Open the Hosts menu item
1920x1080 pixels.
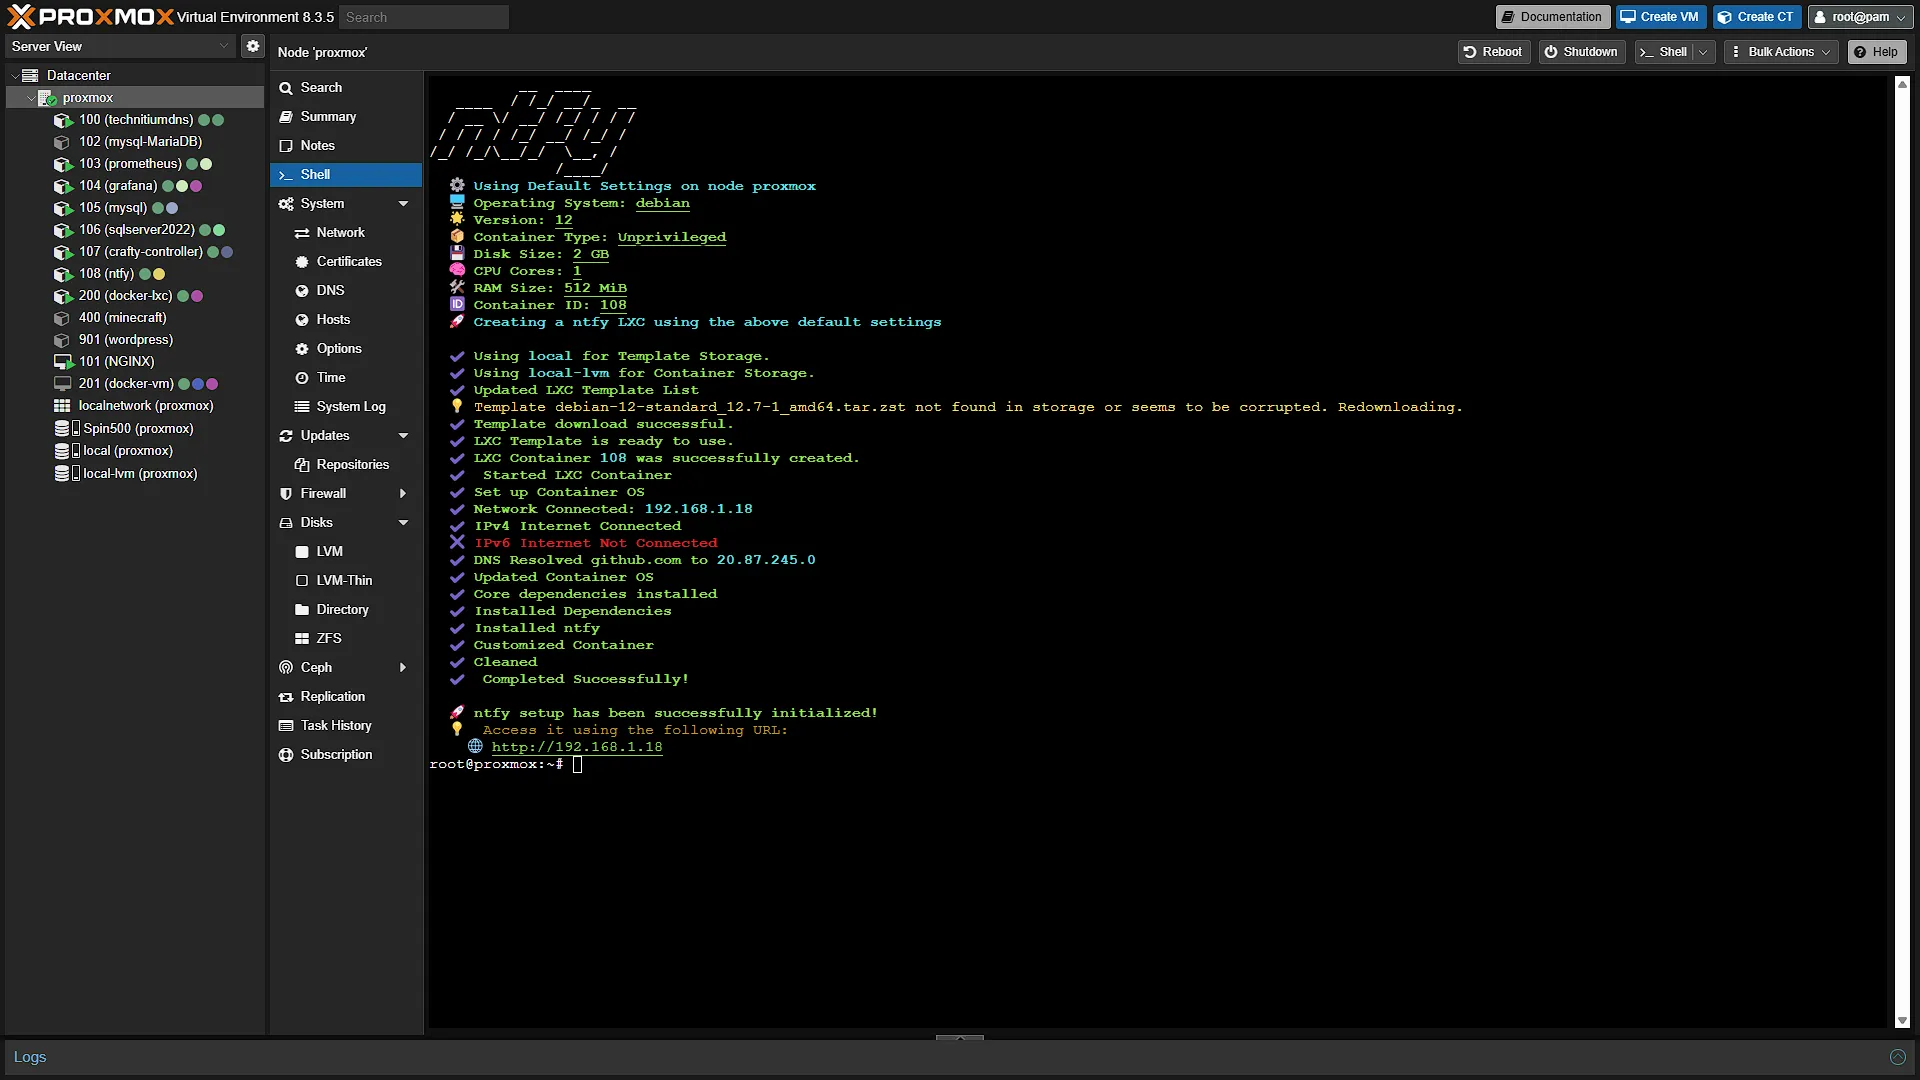point(346,320)
